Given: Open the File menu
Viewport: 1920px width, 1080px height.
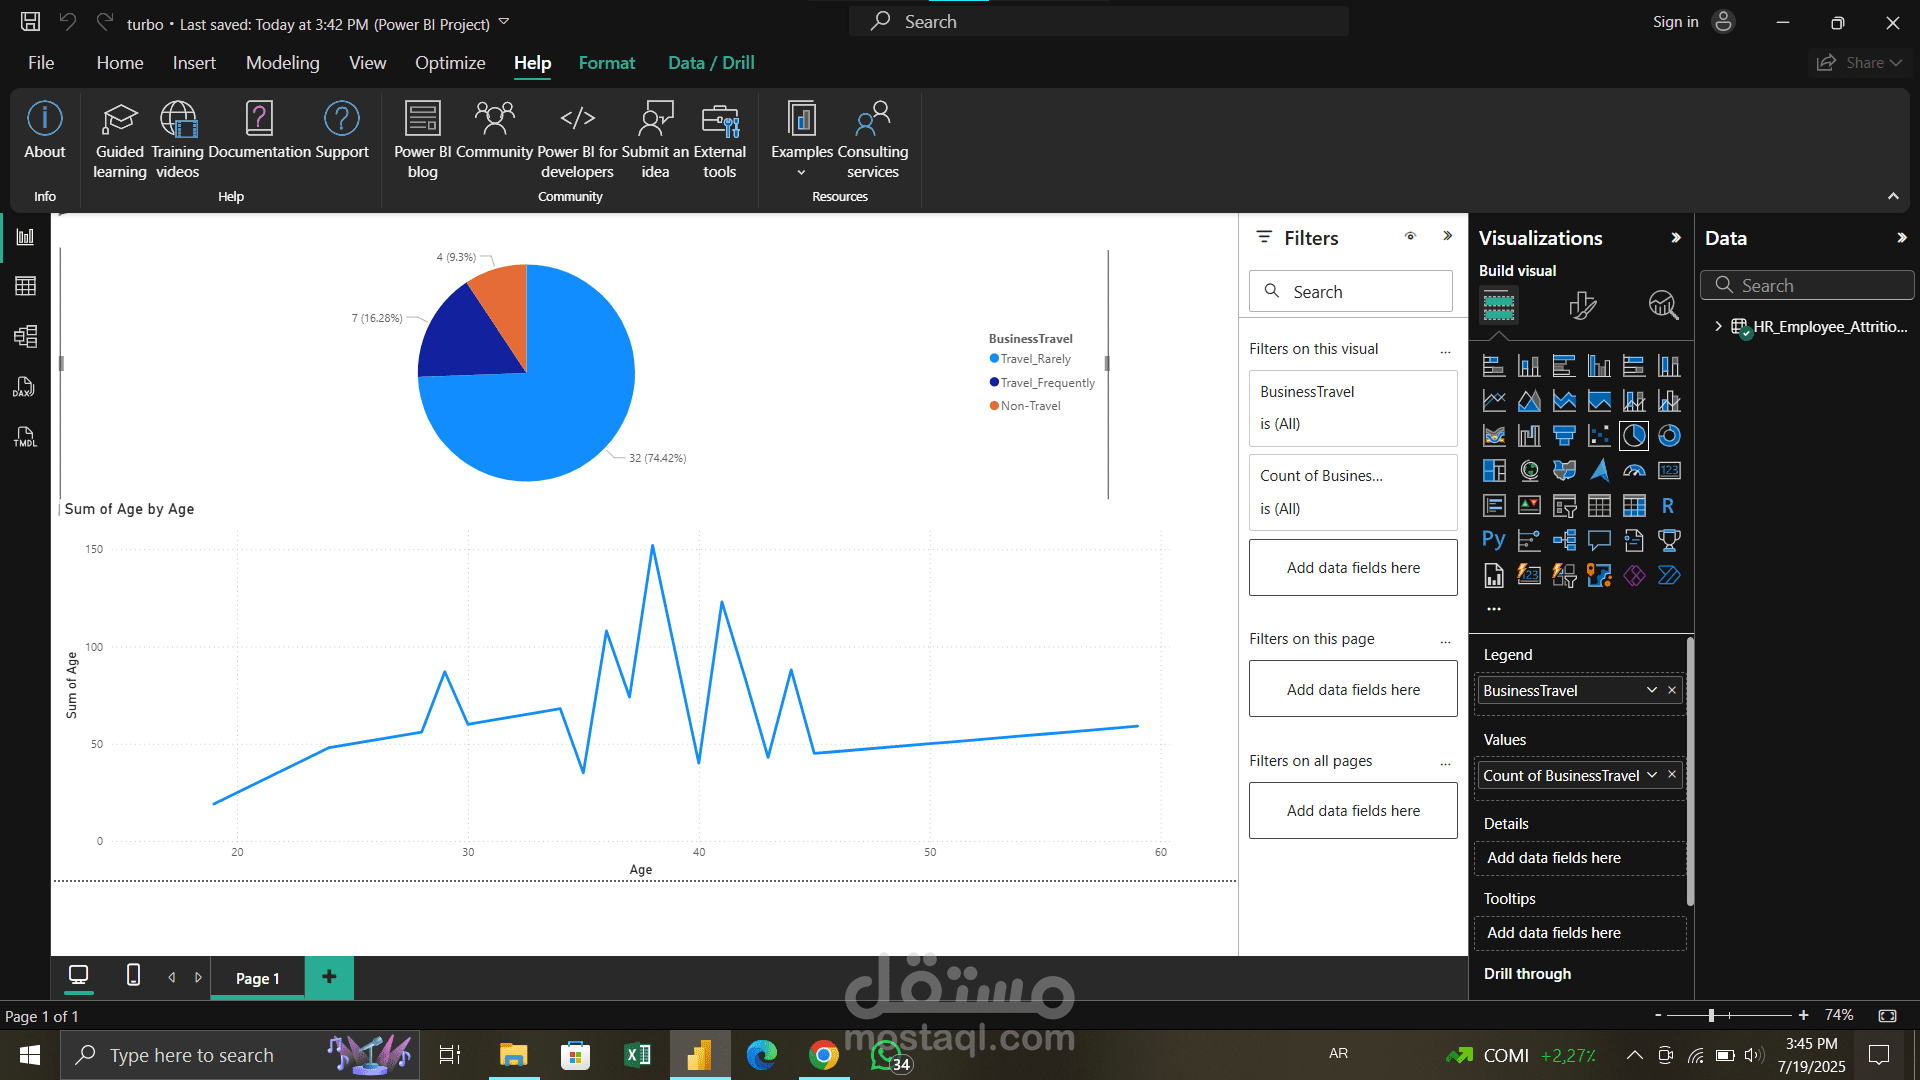Looking at the screenshot, I should [x=41, y=63].
